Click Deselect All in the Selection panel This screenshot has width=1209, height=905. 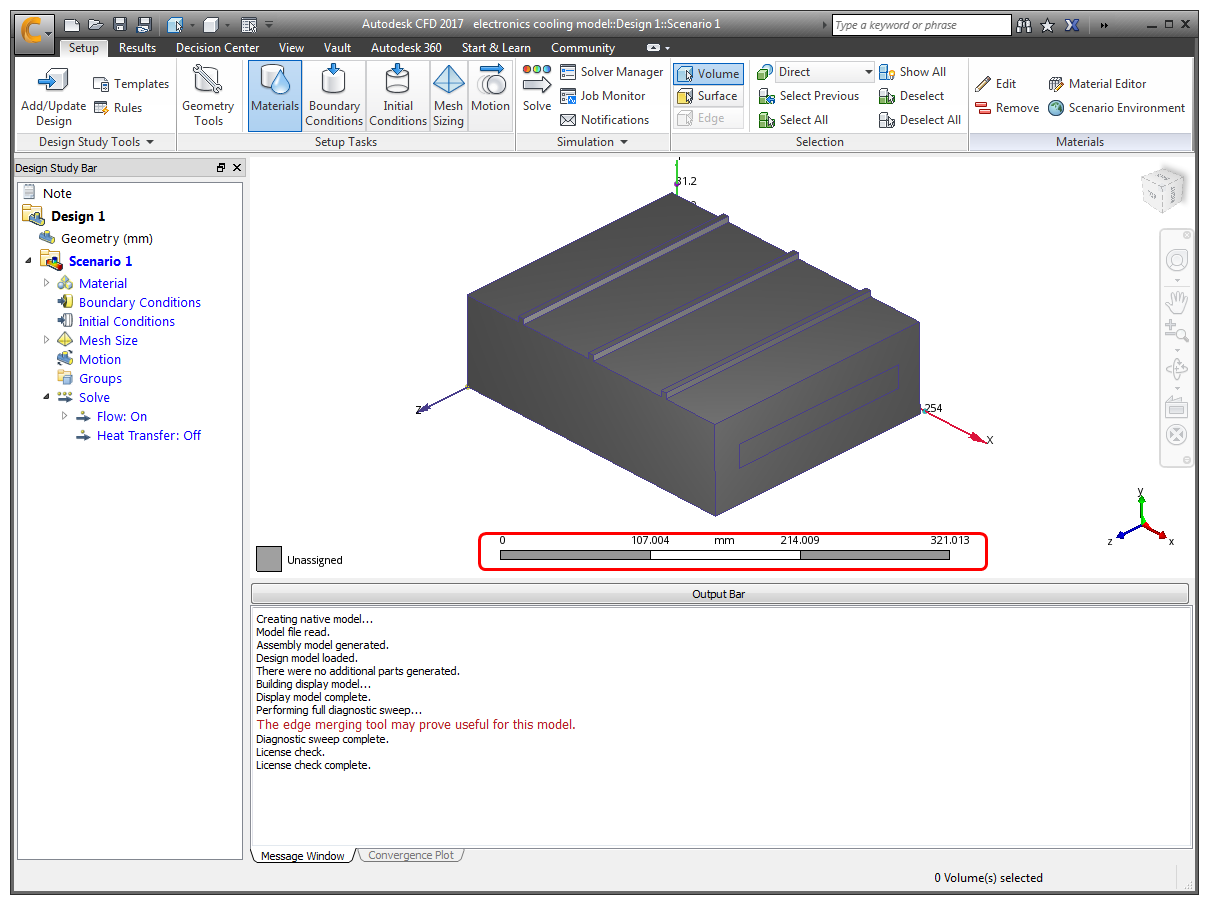click(920, 120)
